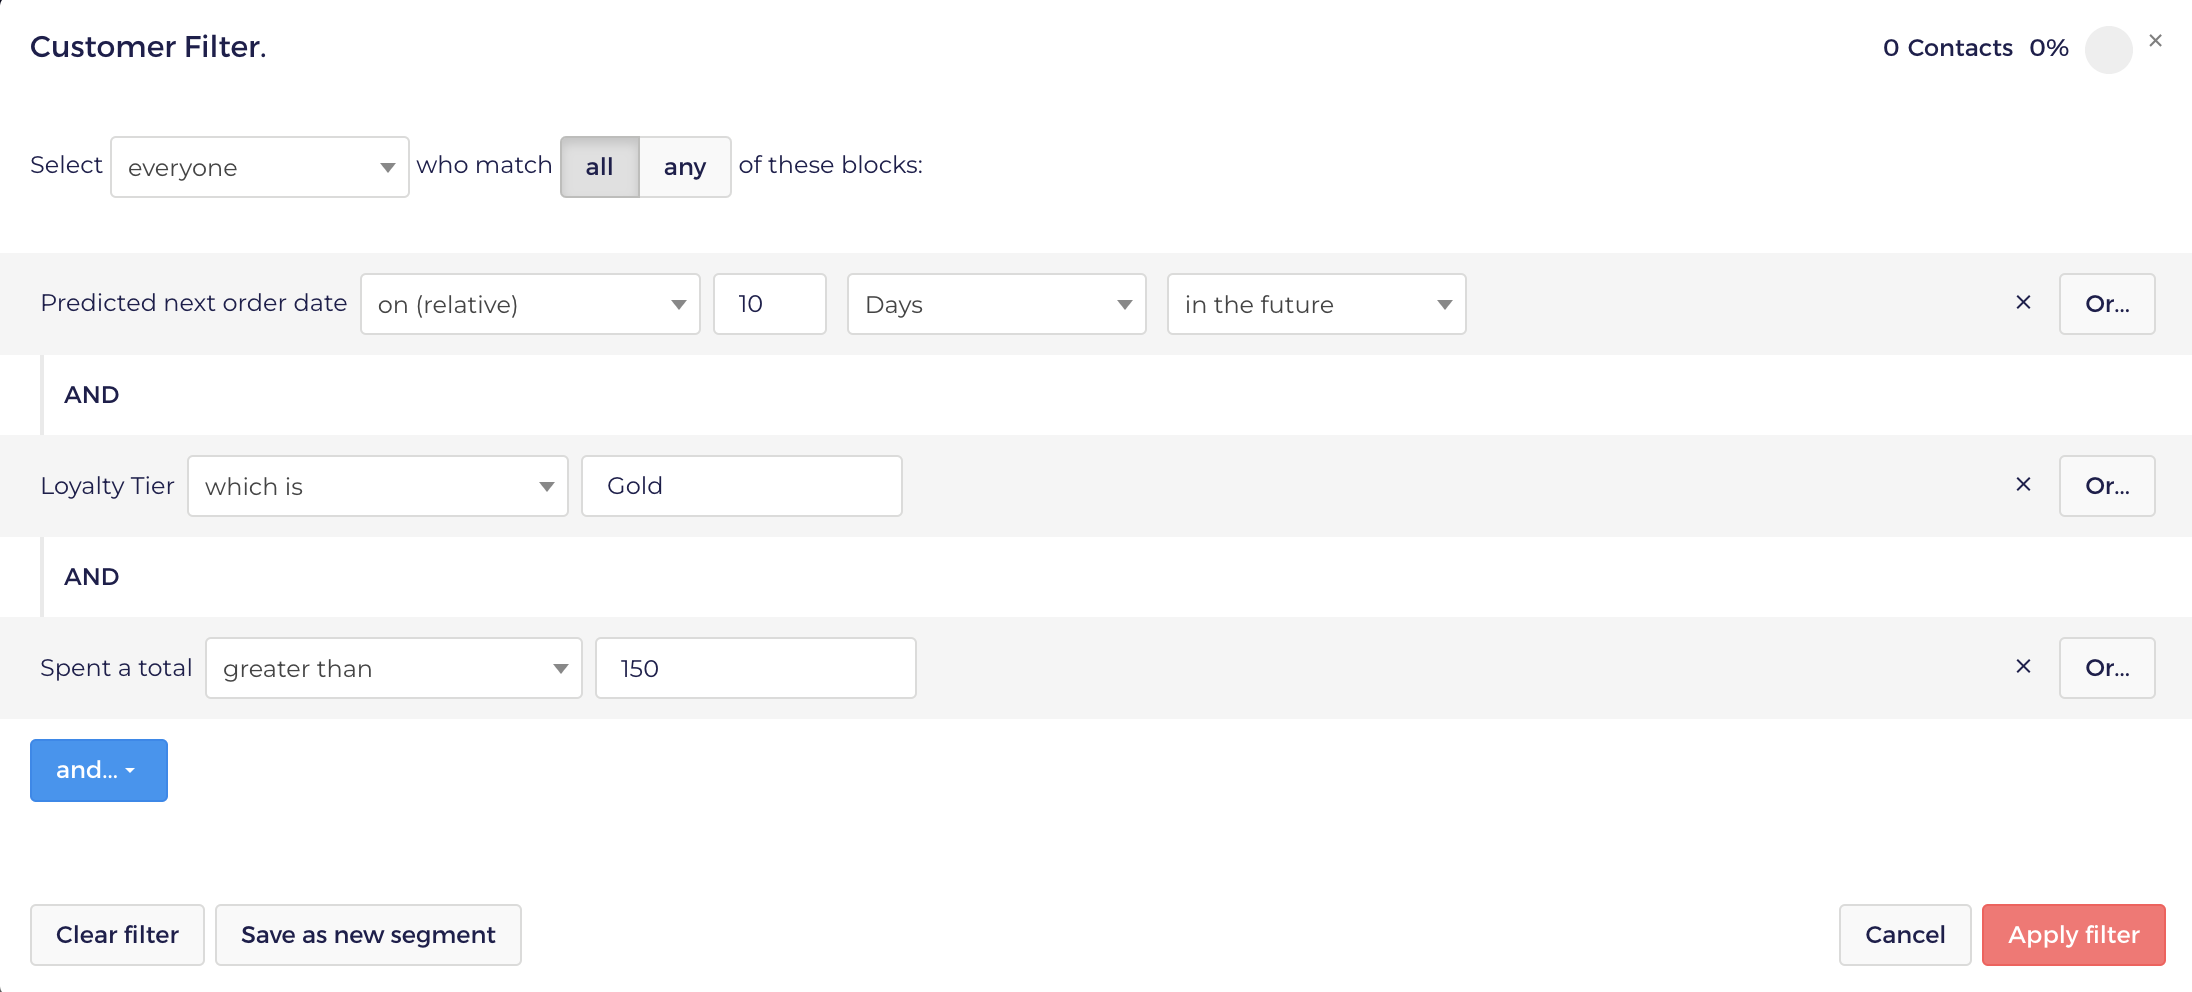
Task: Close the Customer Filter dialog
Action: (x=2155, y=41)
